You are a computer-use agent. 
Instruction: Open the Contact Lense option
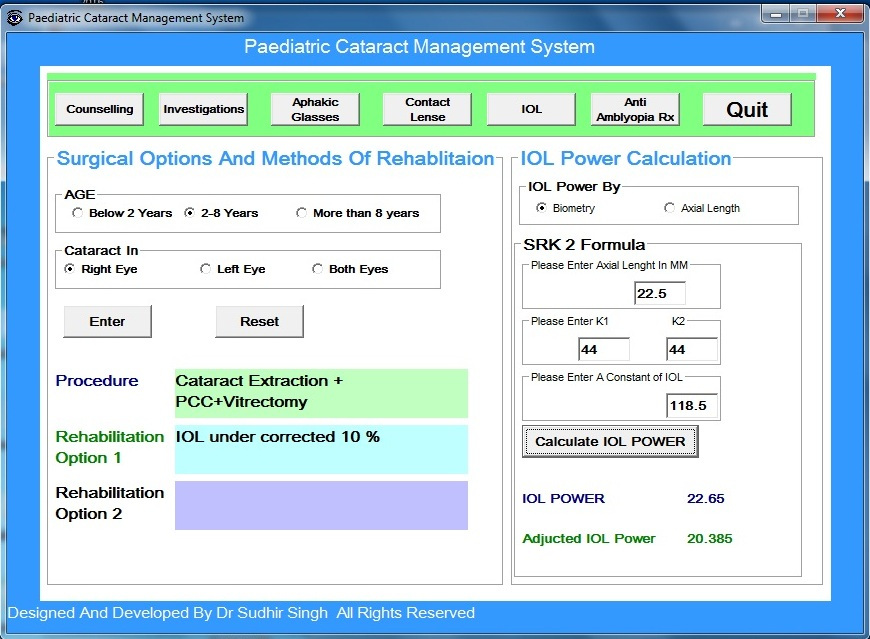[x=427, y=109]
